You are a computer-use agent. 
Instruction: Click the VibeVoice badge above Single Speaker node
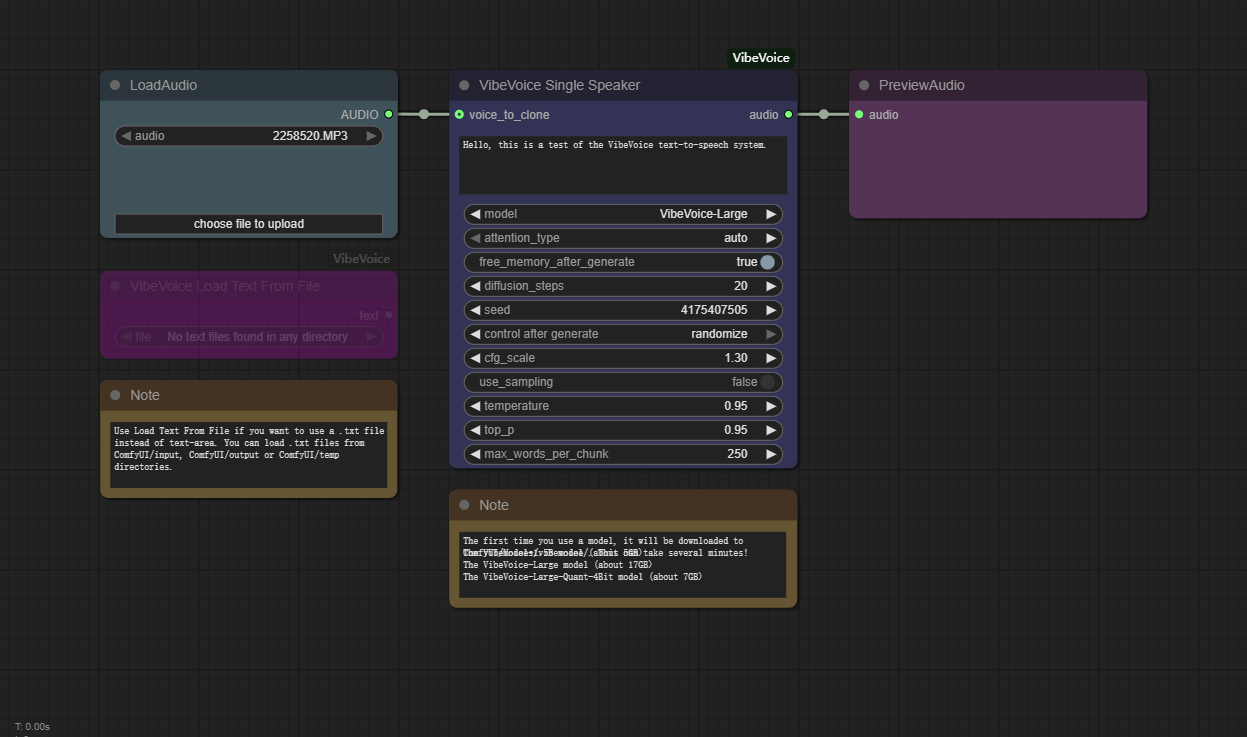coord(761,58)
